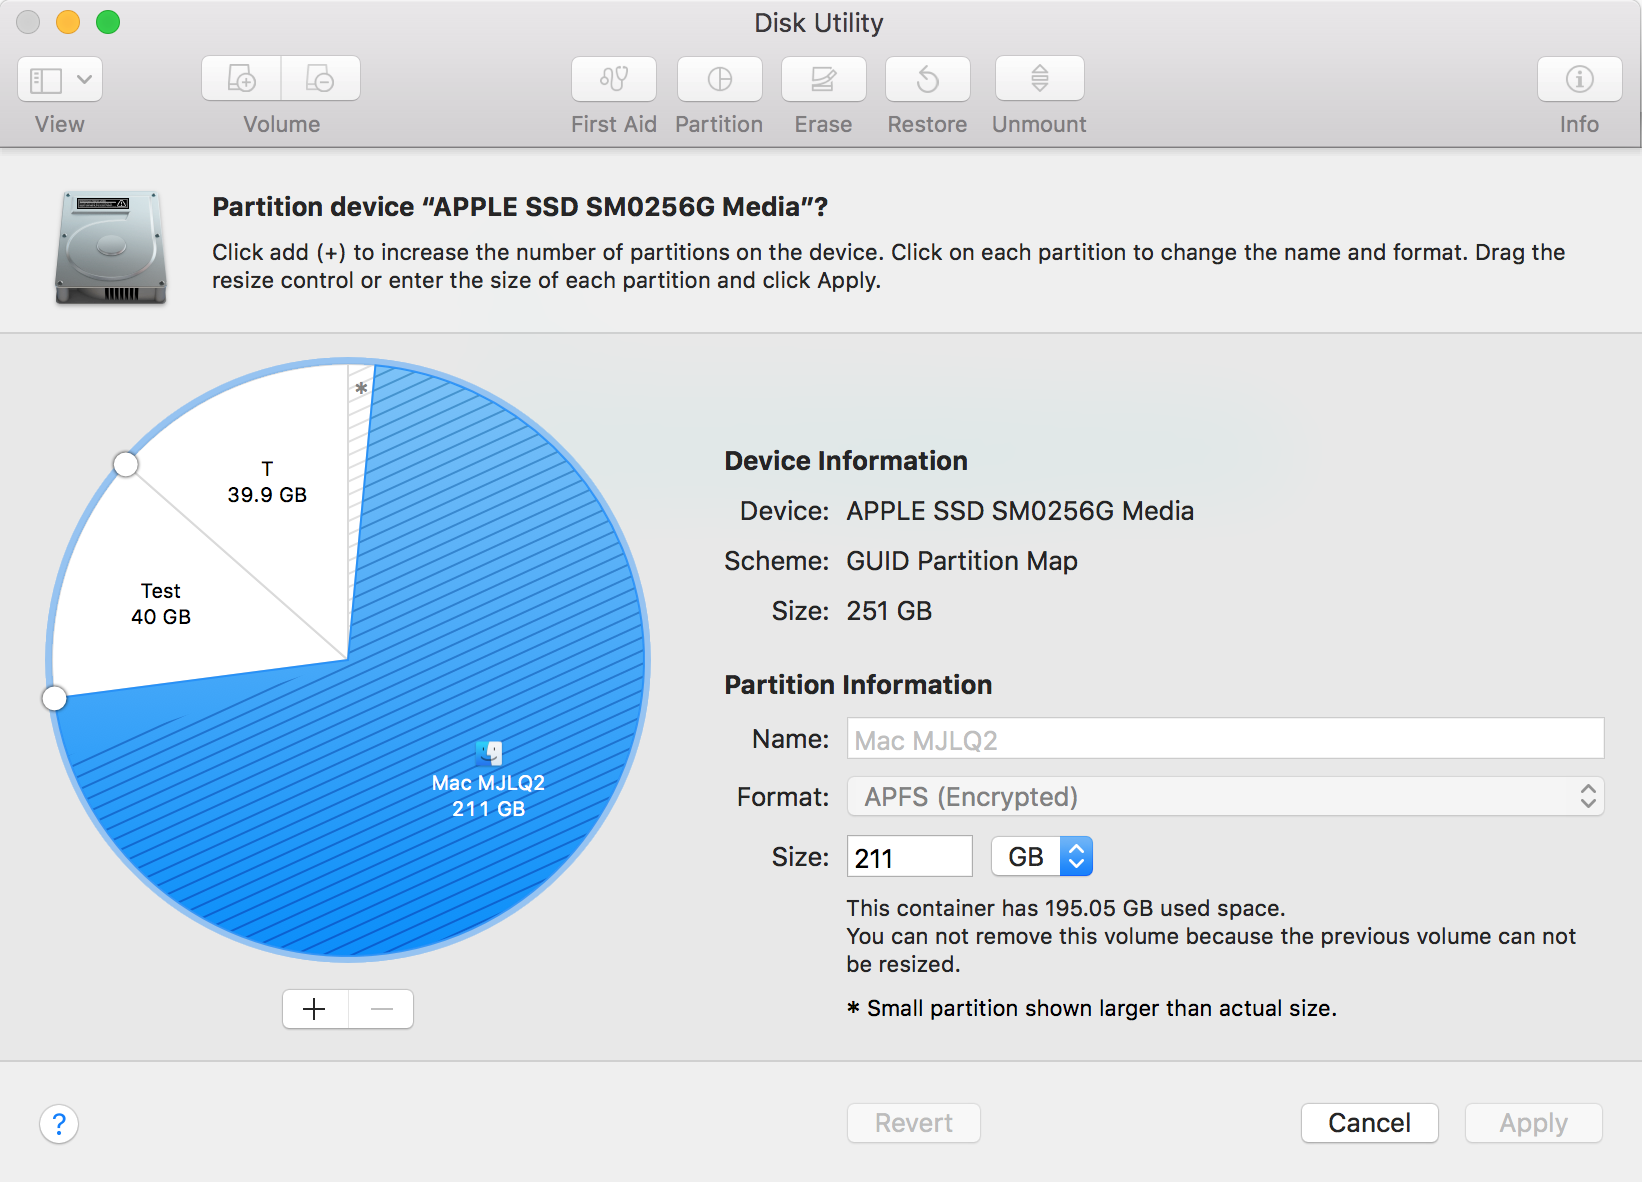Select the Test partition in the pie chart
The height and width of the screenshot is (1182, 1642).
160,604
